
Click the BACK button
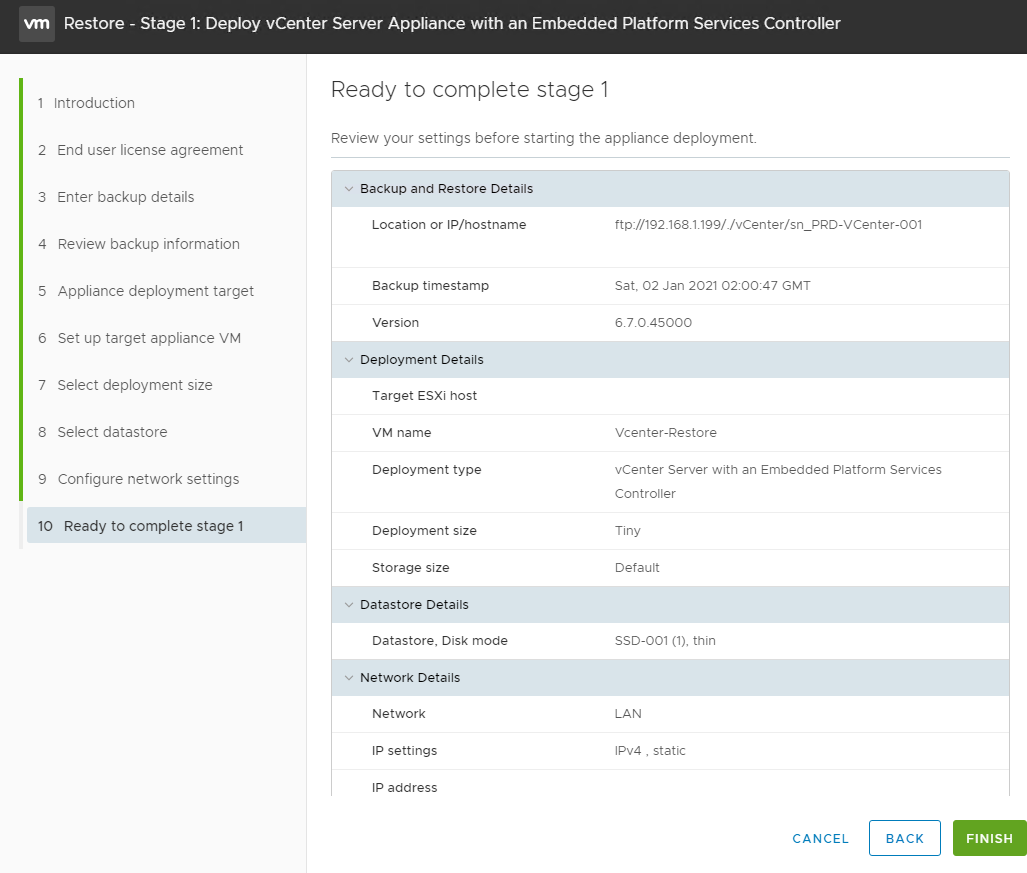point(904,838)
